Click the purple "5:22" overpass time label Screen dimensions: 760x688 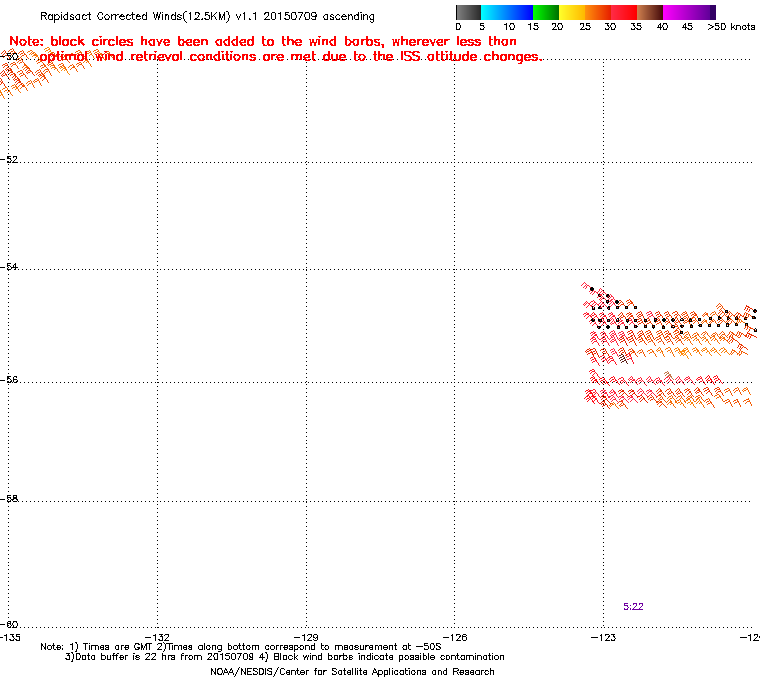pos(633,607)
